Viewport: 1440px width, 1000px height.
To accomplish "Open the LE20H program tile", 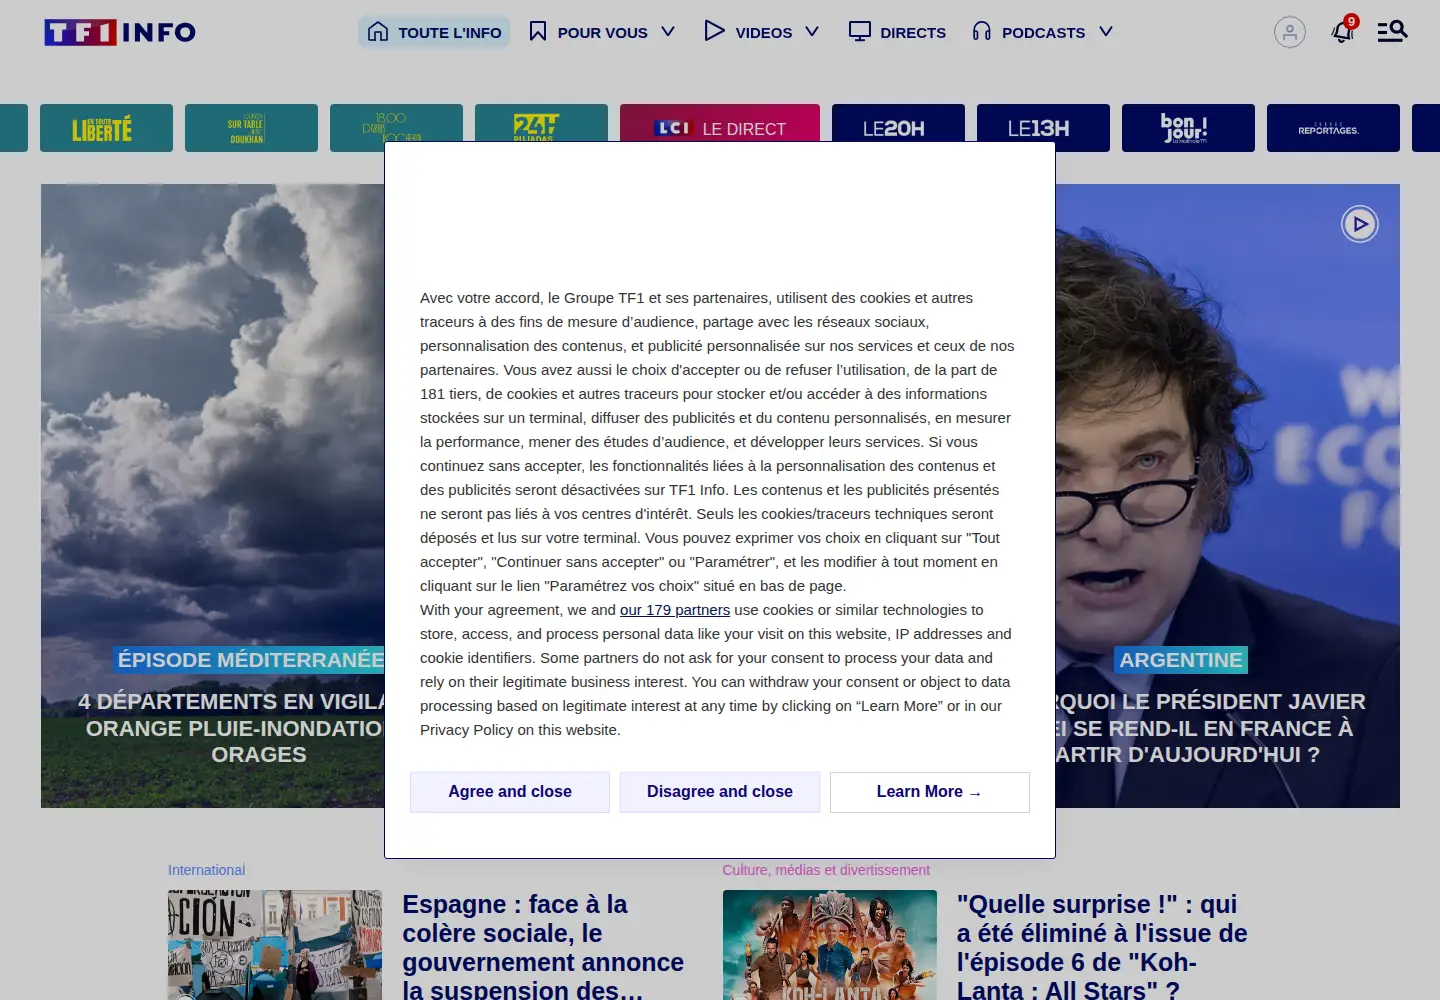I will click(x=898, y=124).
